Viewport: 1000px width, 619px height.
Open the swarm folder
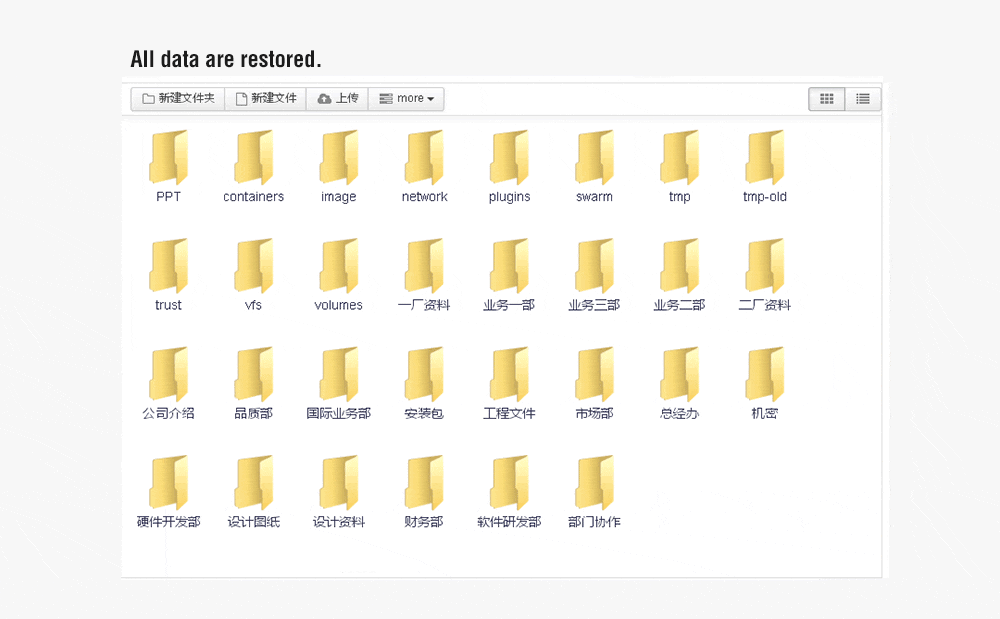tap(594, 158)
